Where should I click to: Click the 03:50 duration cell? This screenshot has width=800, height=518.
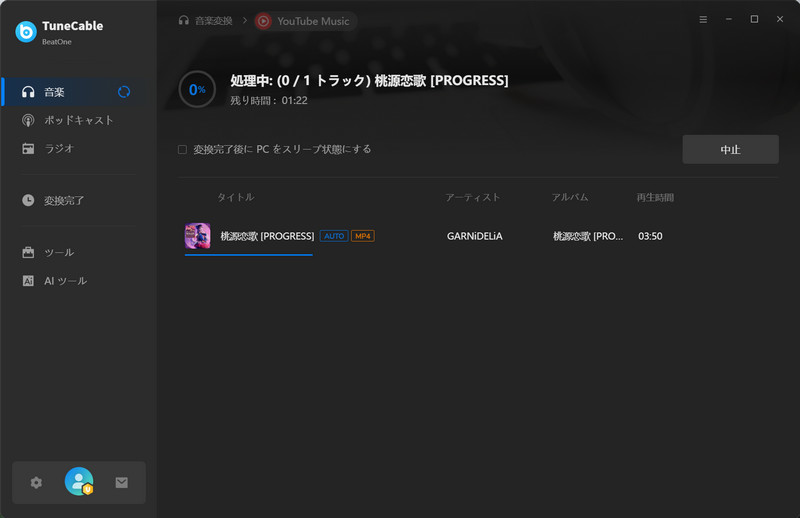coord(650,236)
